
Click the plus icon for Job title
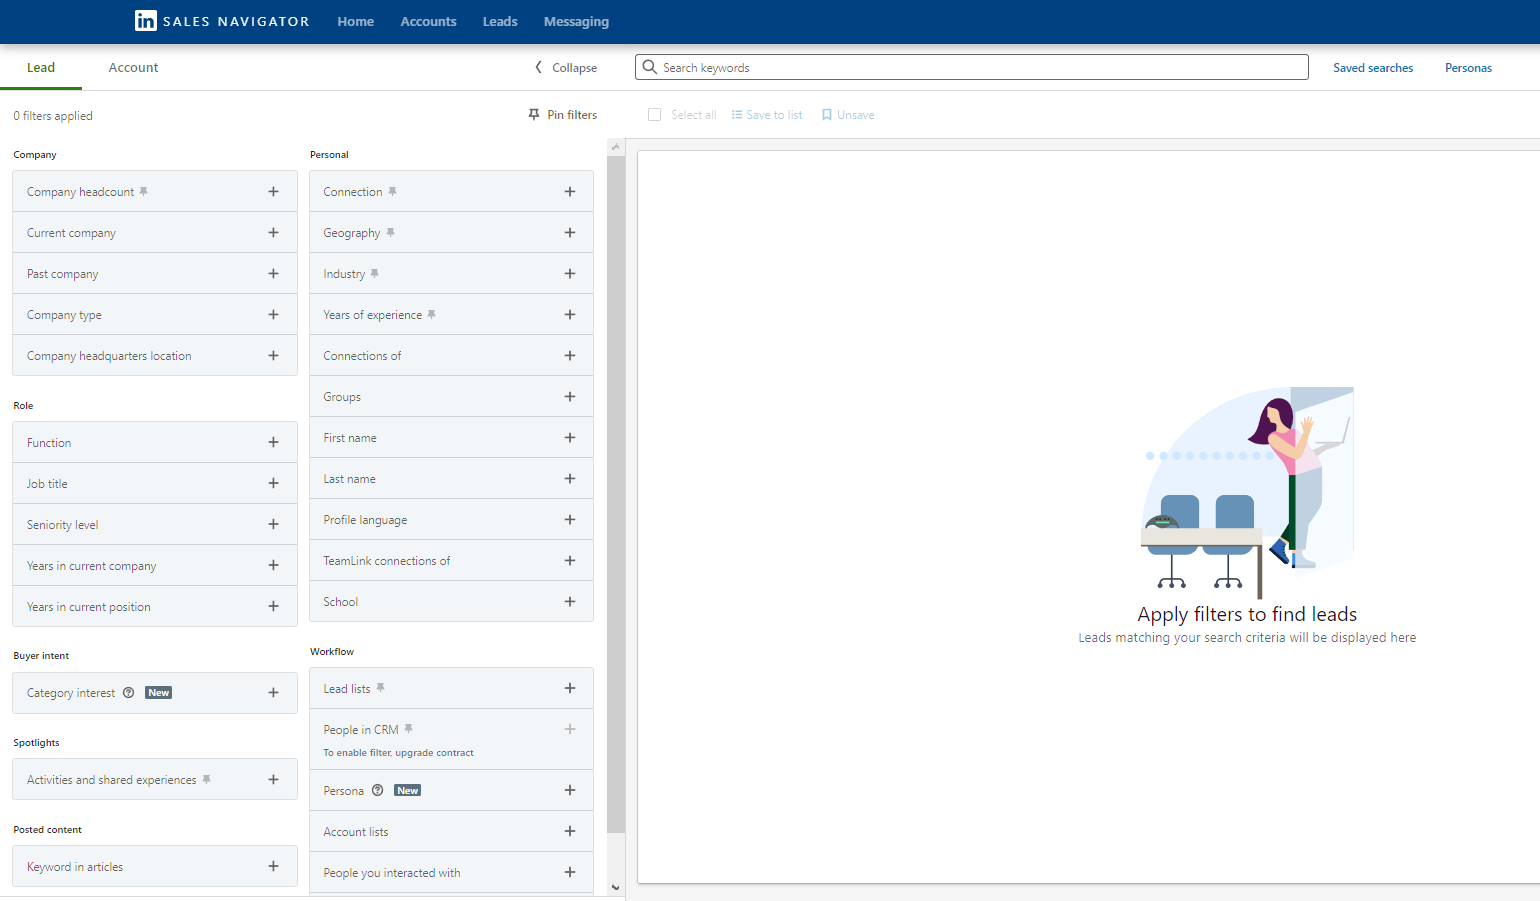(273, 483)
